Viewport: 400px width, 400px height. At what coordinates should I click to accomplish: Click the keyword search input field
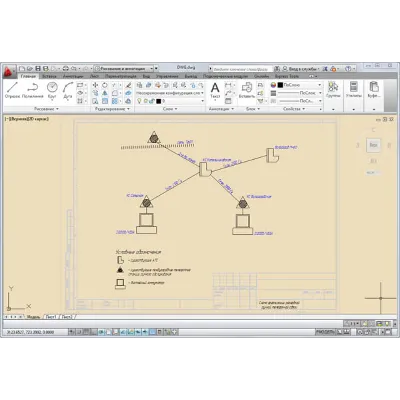[x=241, y=69]
